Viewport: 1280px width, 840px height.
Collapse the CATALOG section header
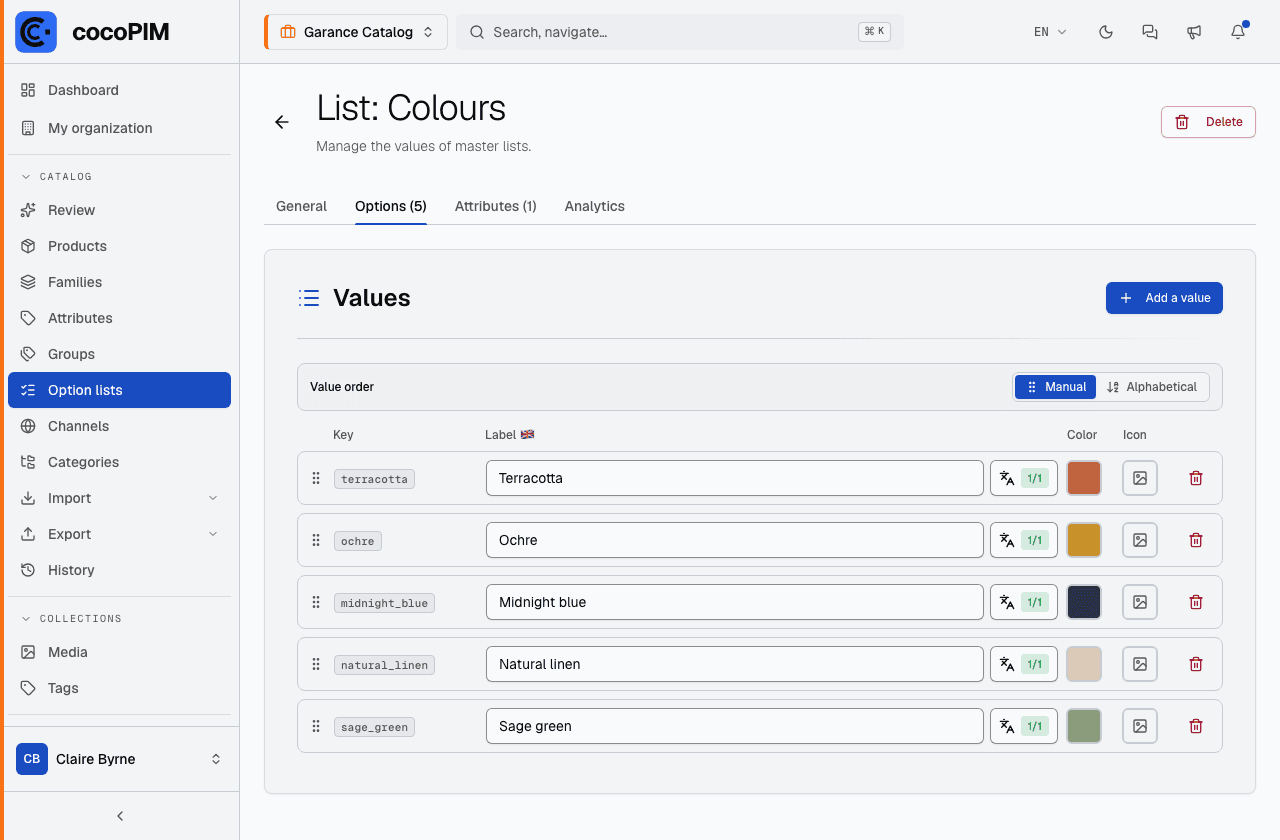point(57,176)
